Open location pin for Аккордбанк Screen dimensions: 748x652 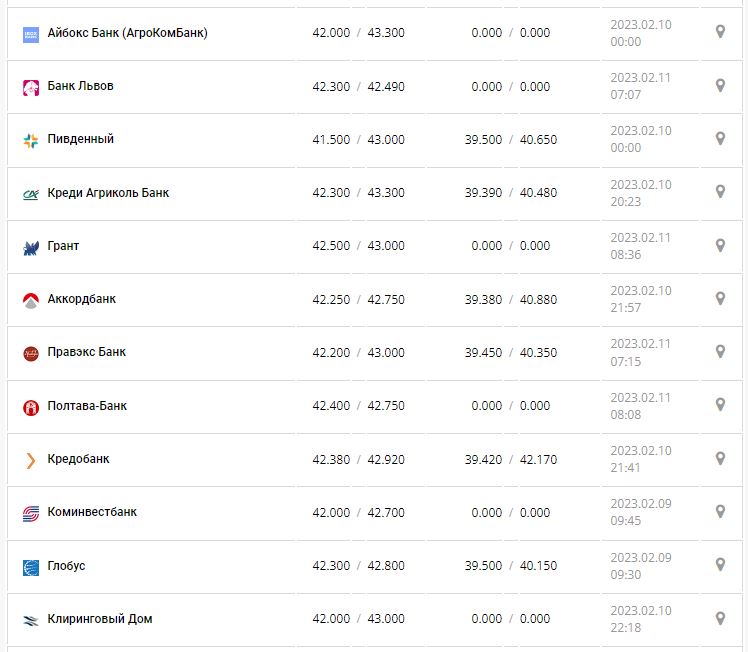click(719, 298)
